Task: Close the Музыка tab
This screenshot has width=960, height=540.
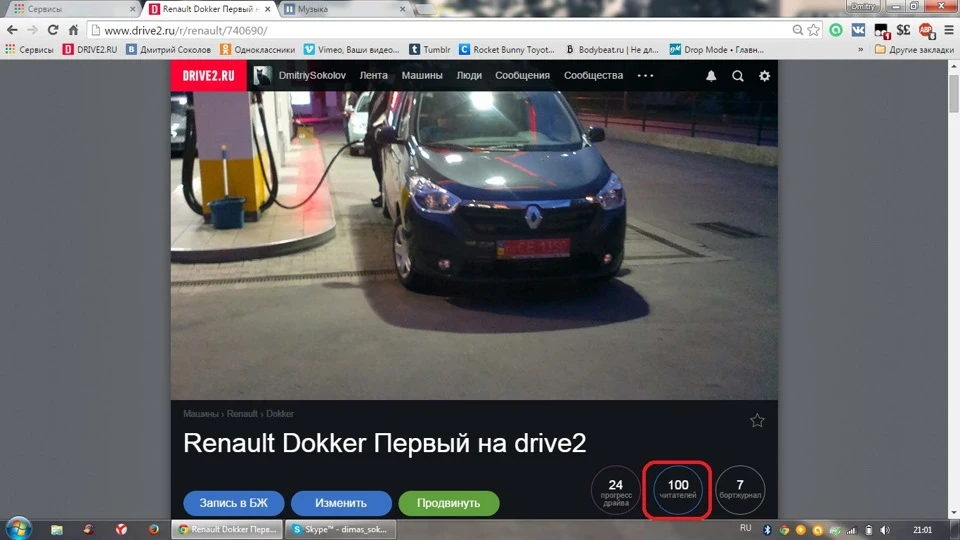Action: point(402,9)
